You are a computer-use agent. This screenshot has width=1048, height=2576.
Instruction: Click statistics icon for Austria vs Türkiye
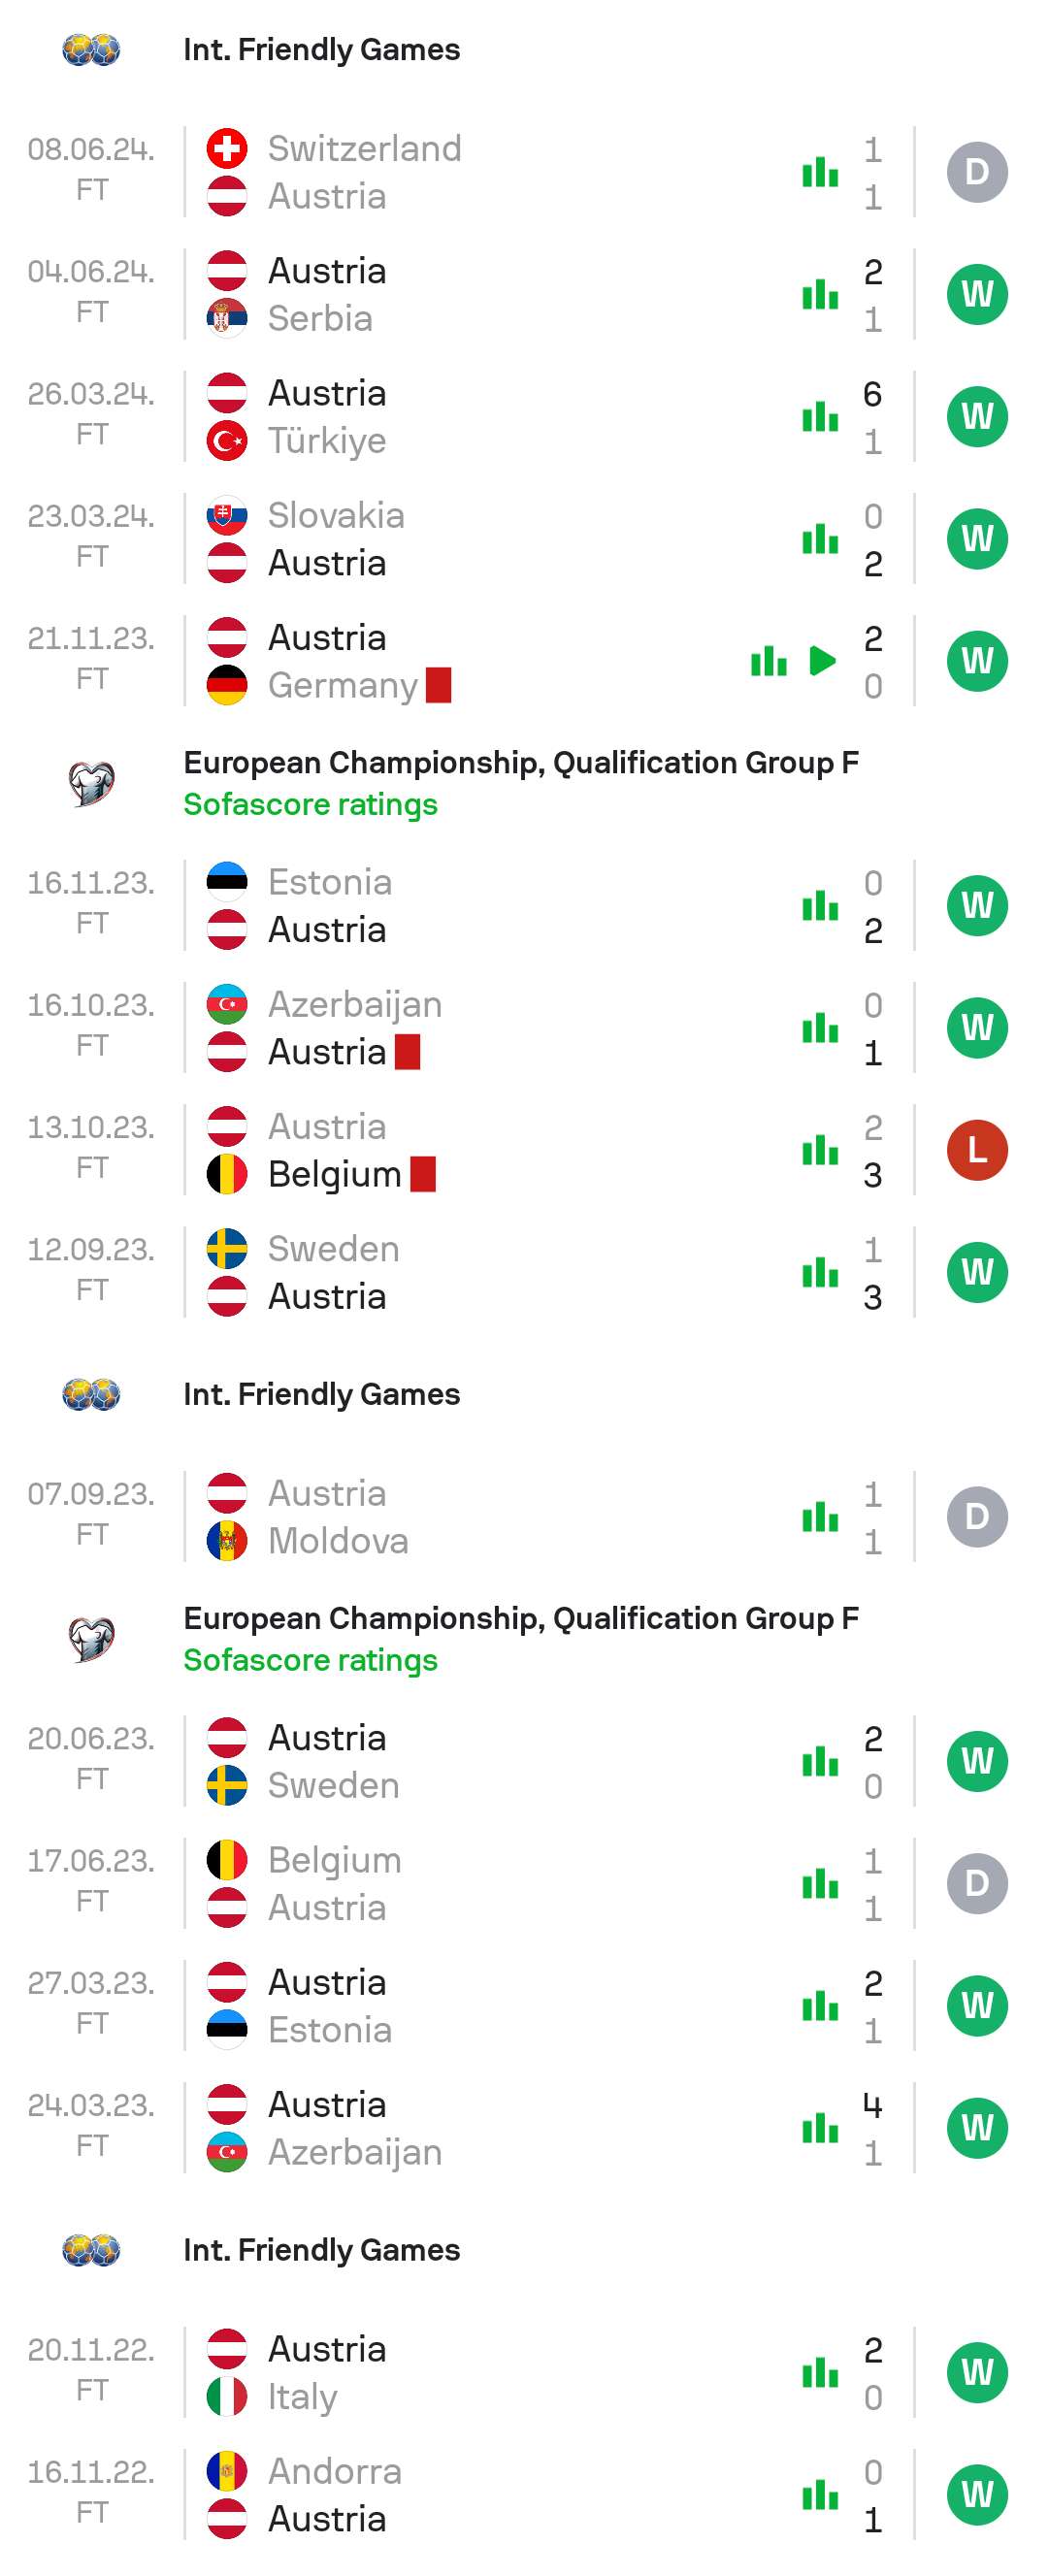[x=819, y=417]
